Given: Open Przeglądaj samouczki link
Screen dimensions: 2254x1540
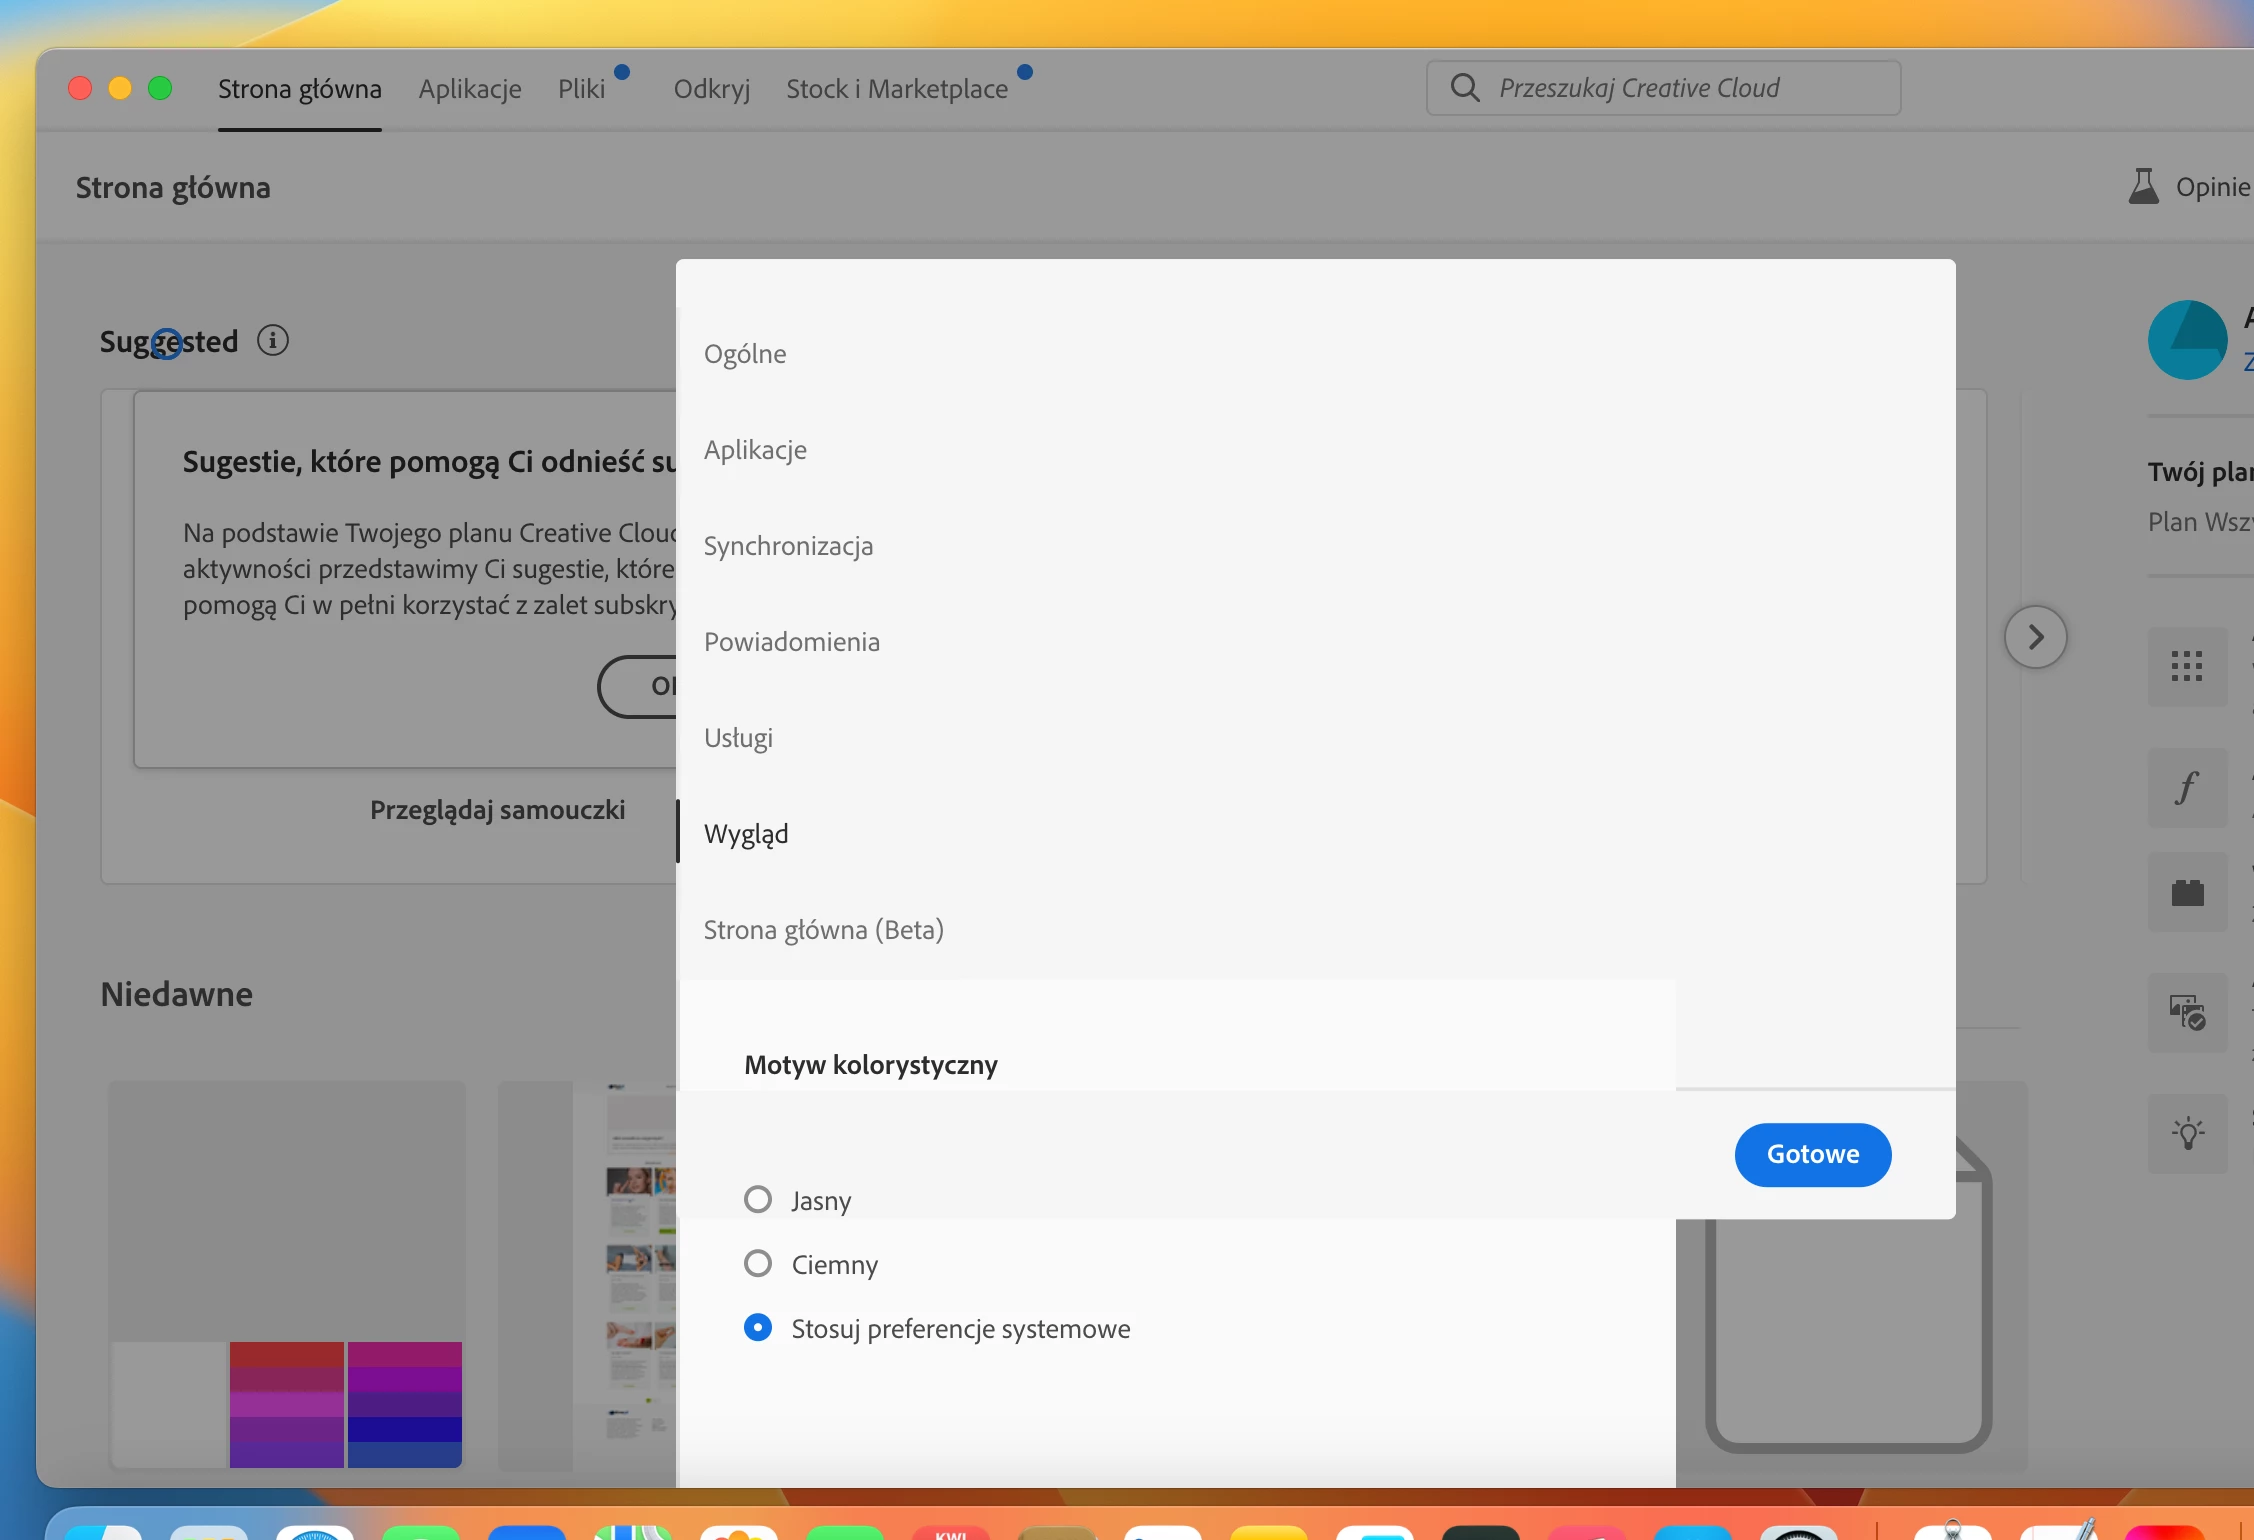Looking at the screenshot, I should point(497,810).
